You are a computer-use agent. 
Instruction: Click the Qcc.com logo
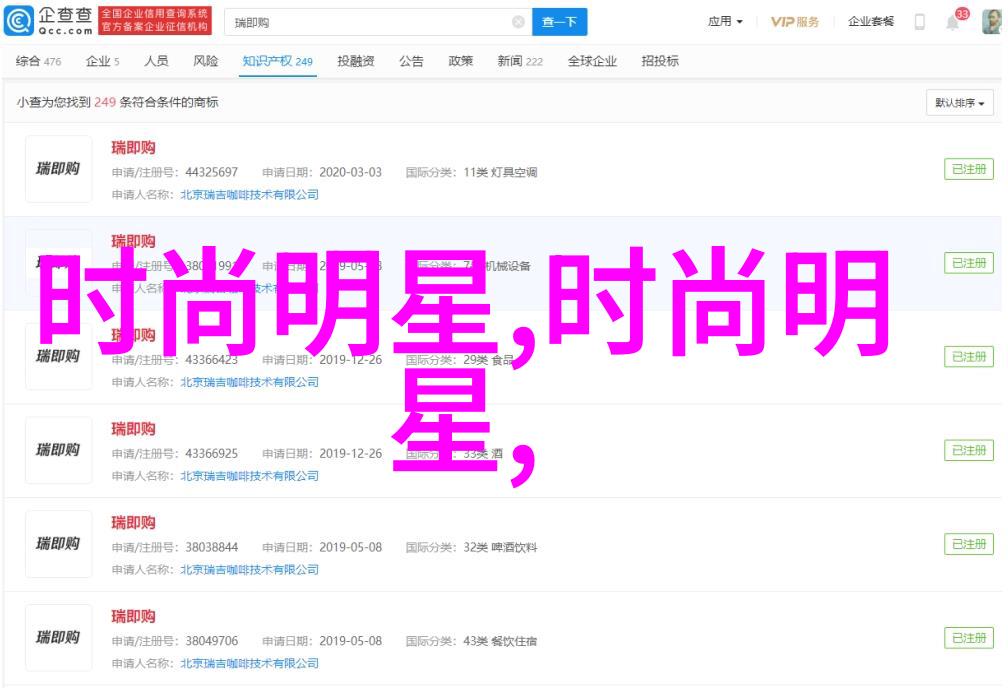(49, 21)
